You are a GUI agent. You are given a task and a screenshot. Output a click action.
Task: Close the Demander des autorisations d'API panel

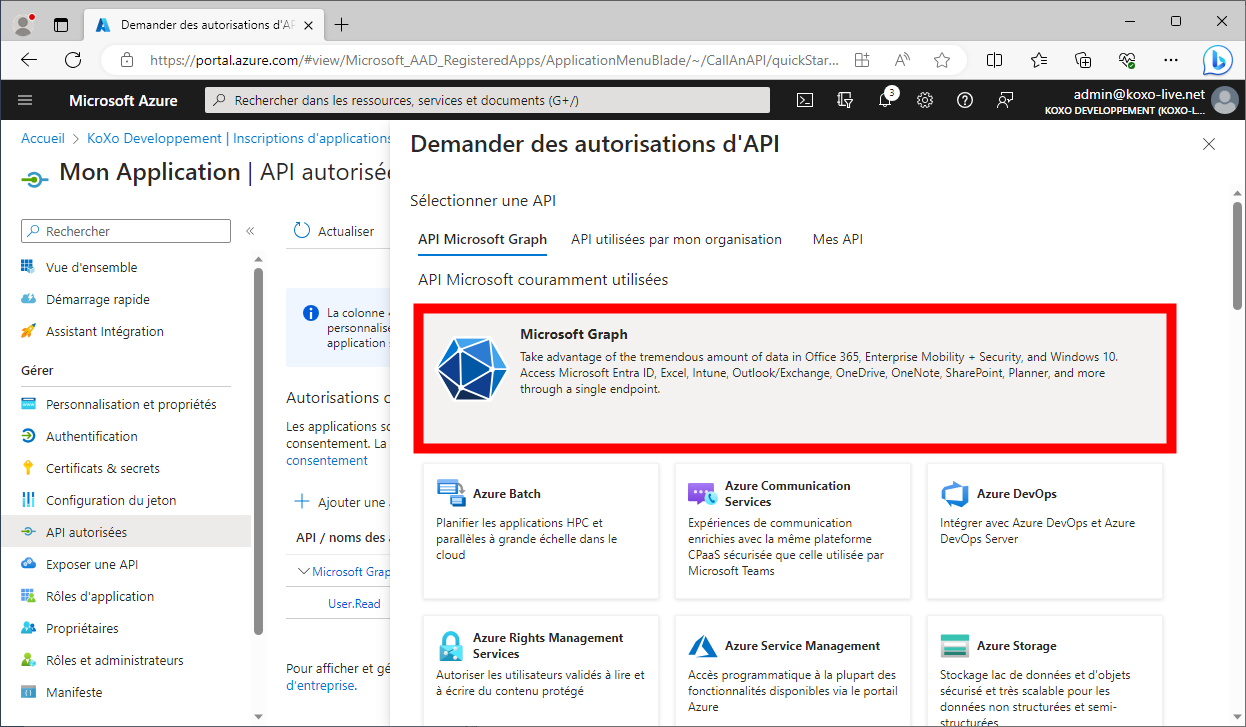(x=1209, y=145)
